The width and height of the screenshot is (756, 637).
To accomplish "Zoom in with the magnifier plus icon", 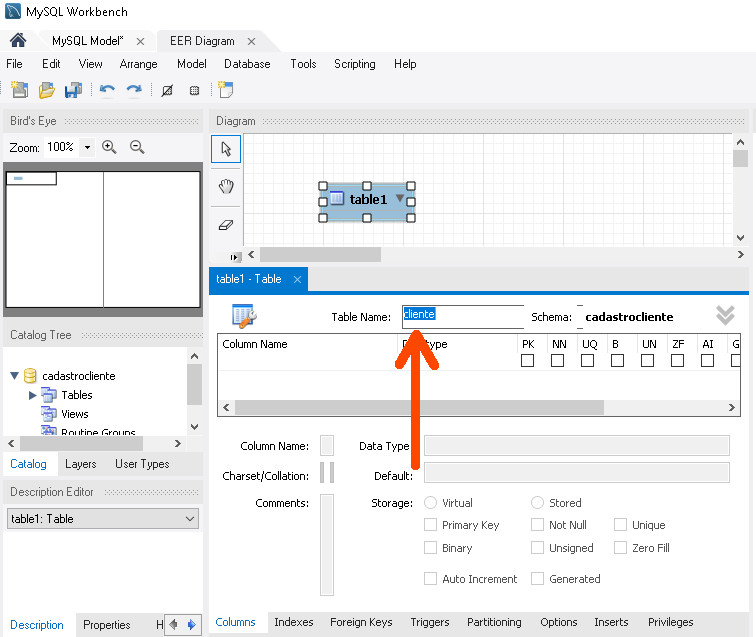I will 109,147.
